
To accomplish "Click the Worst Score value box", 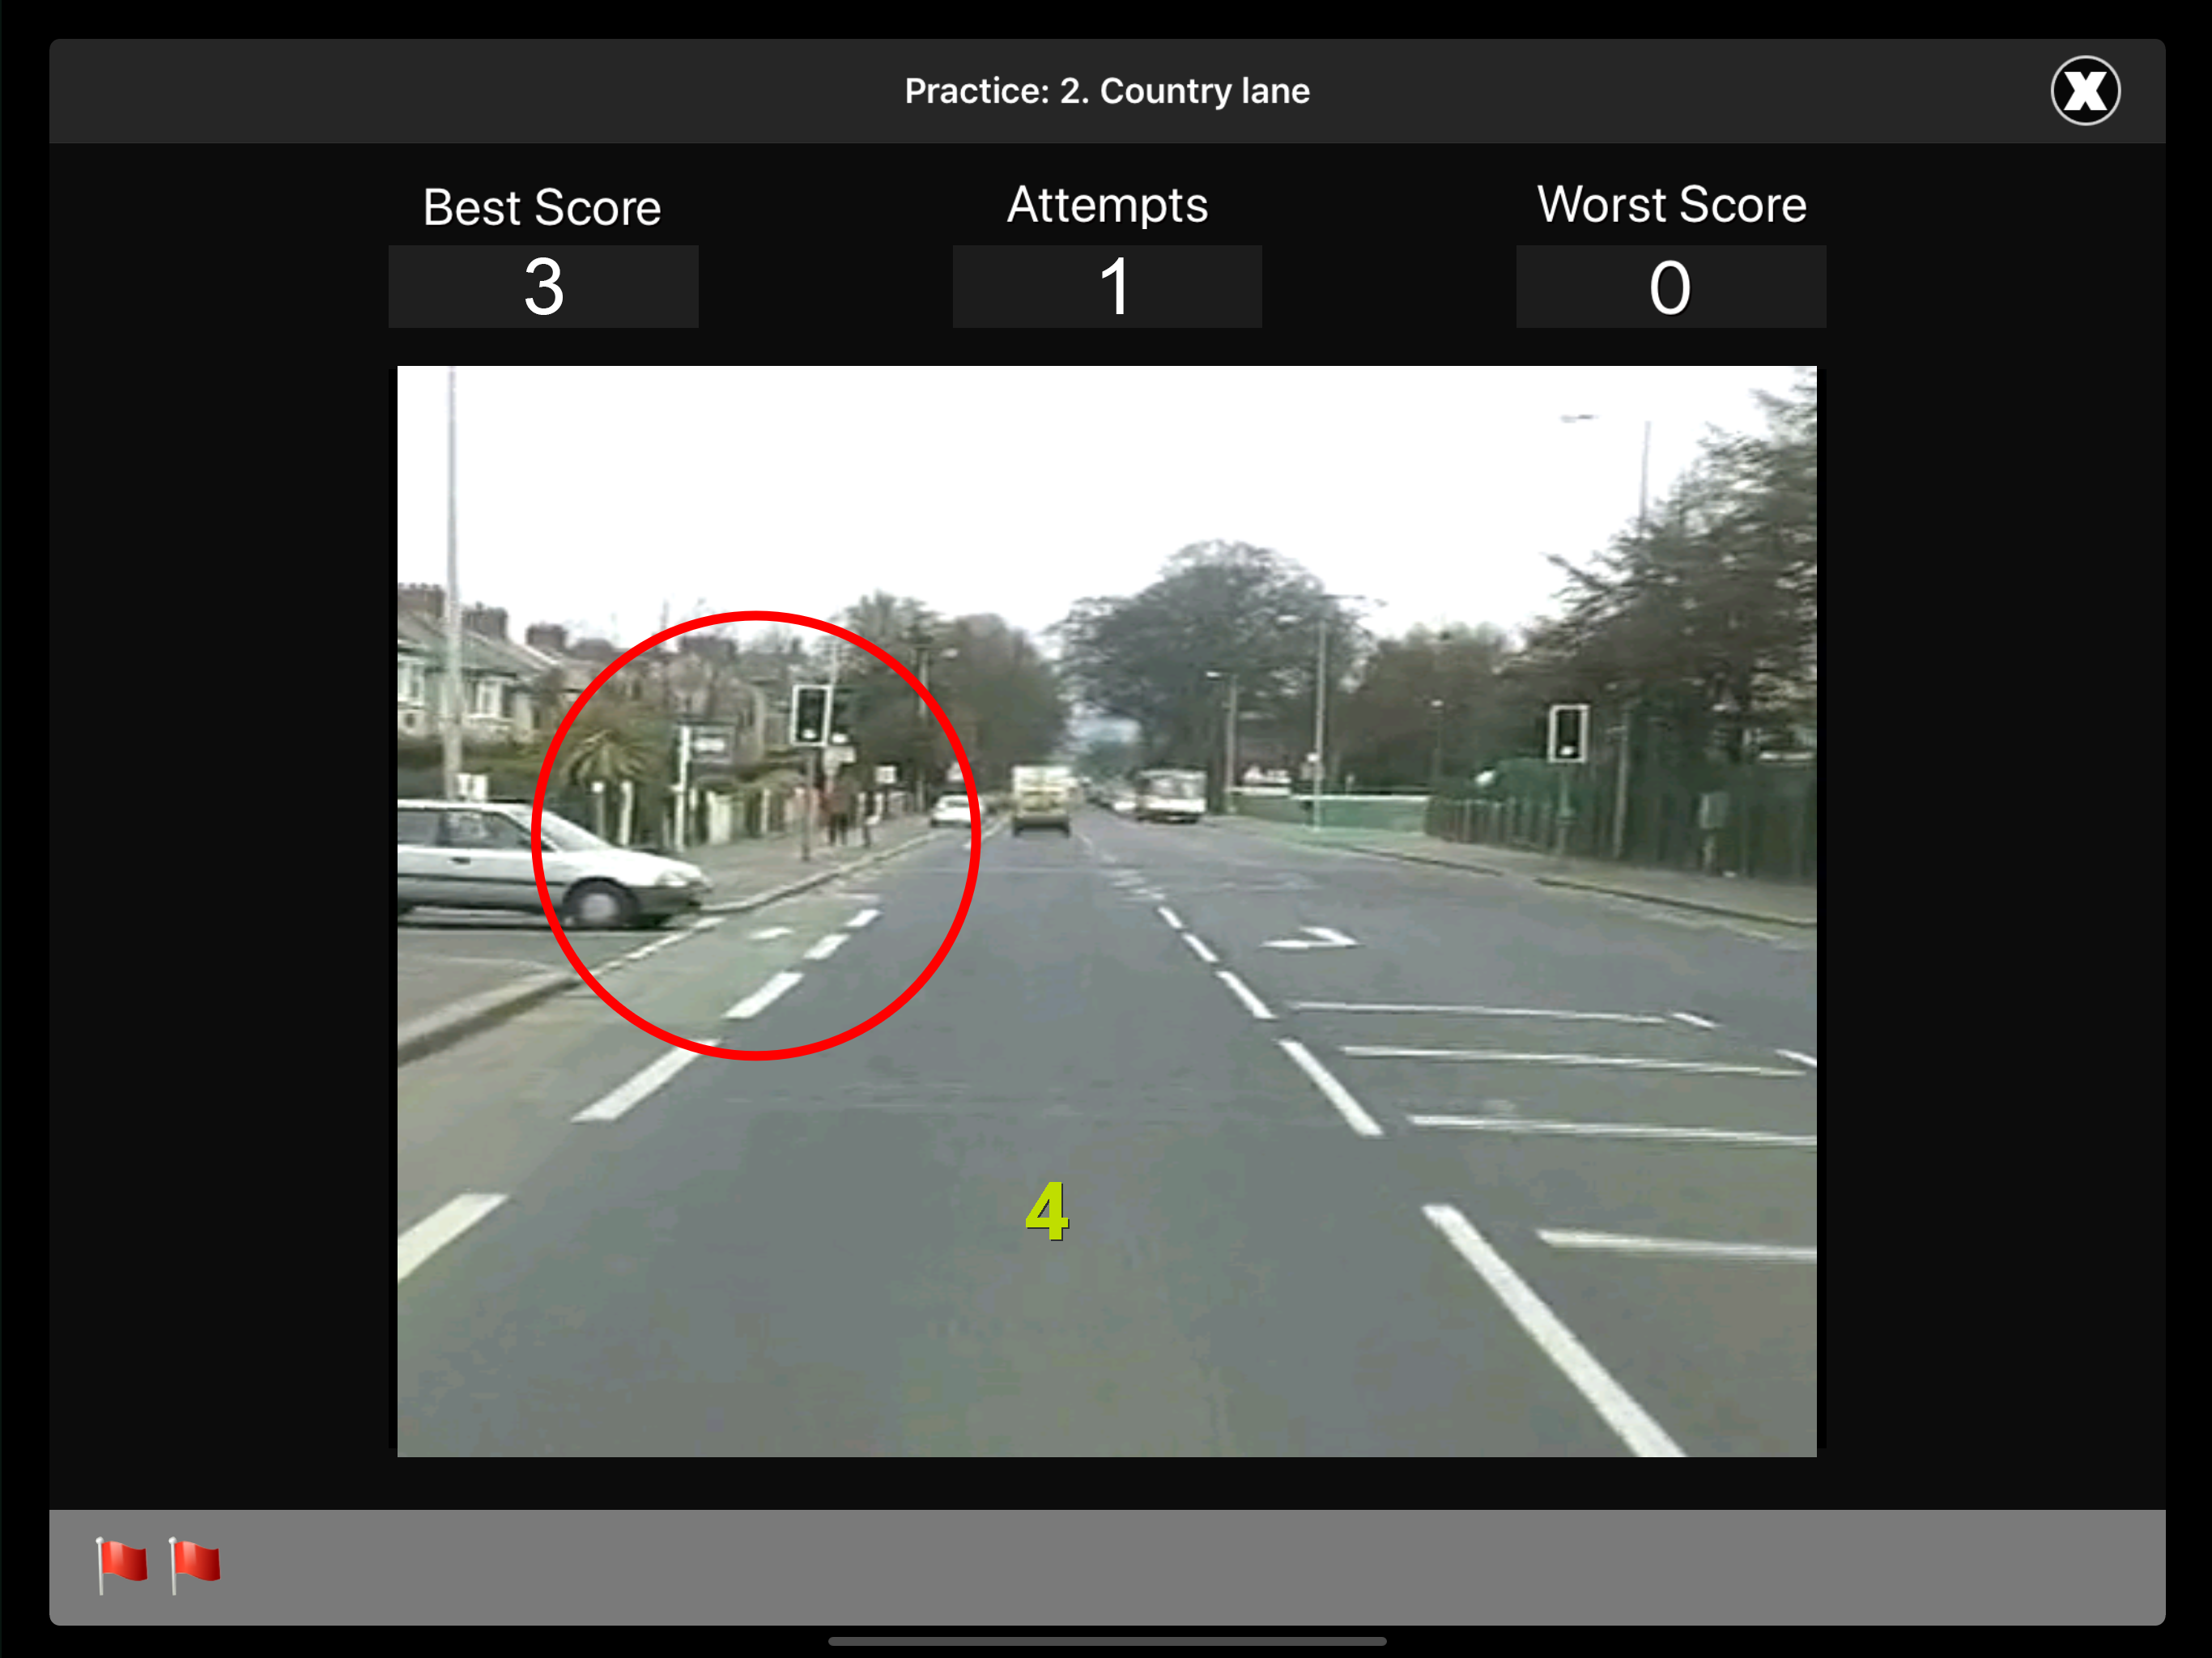I will 1670,287.
